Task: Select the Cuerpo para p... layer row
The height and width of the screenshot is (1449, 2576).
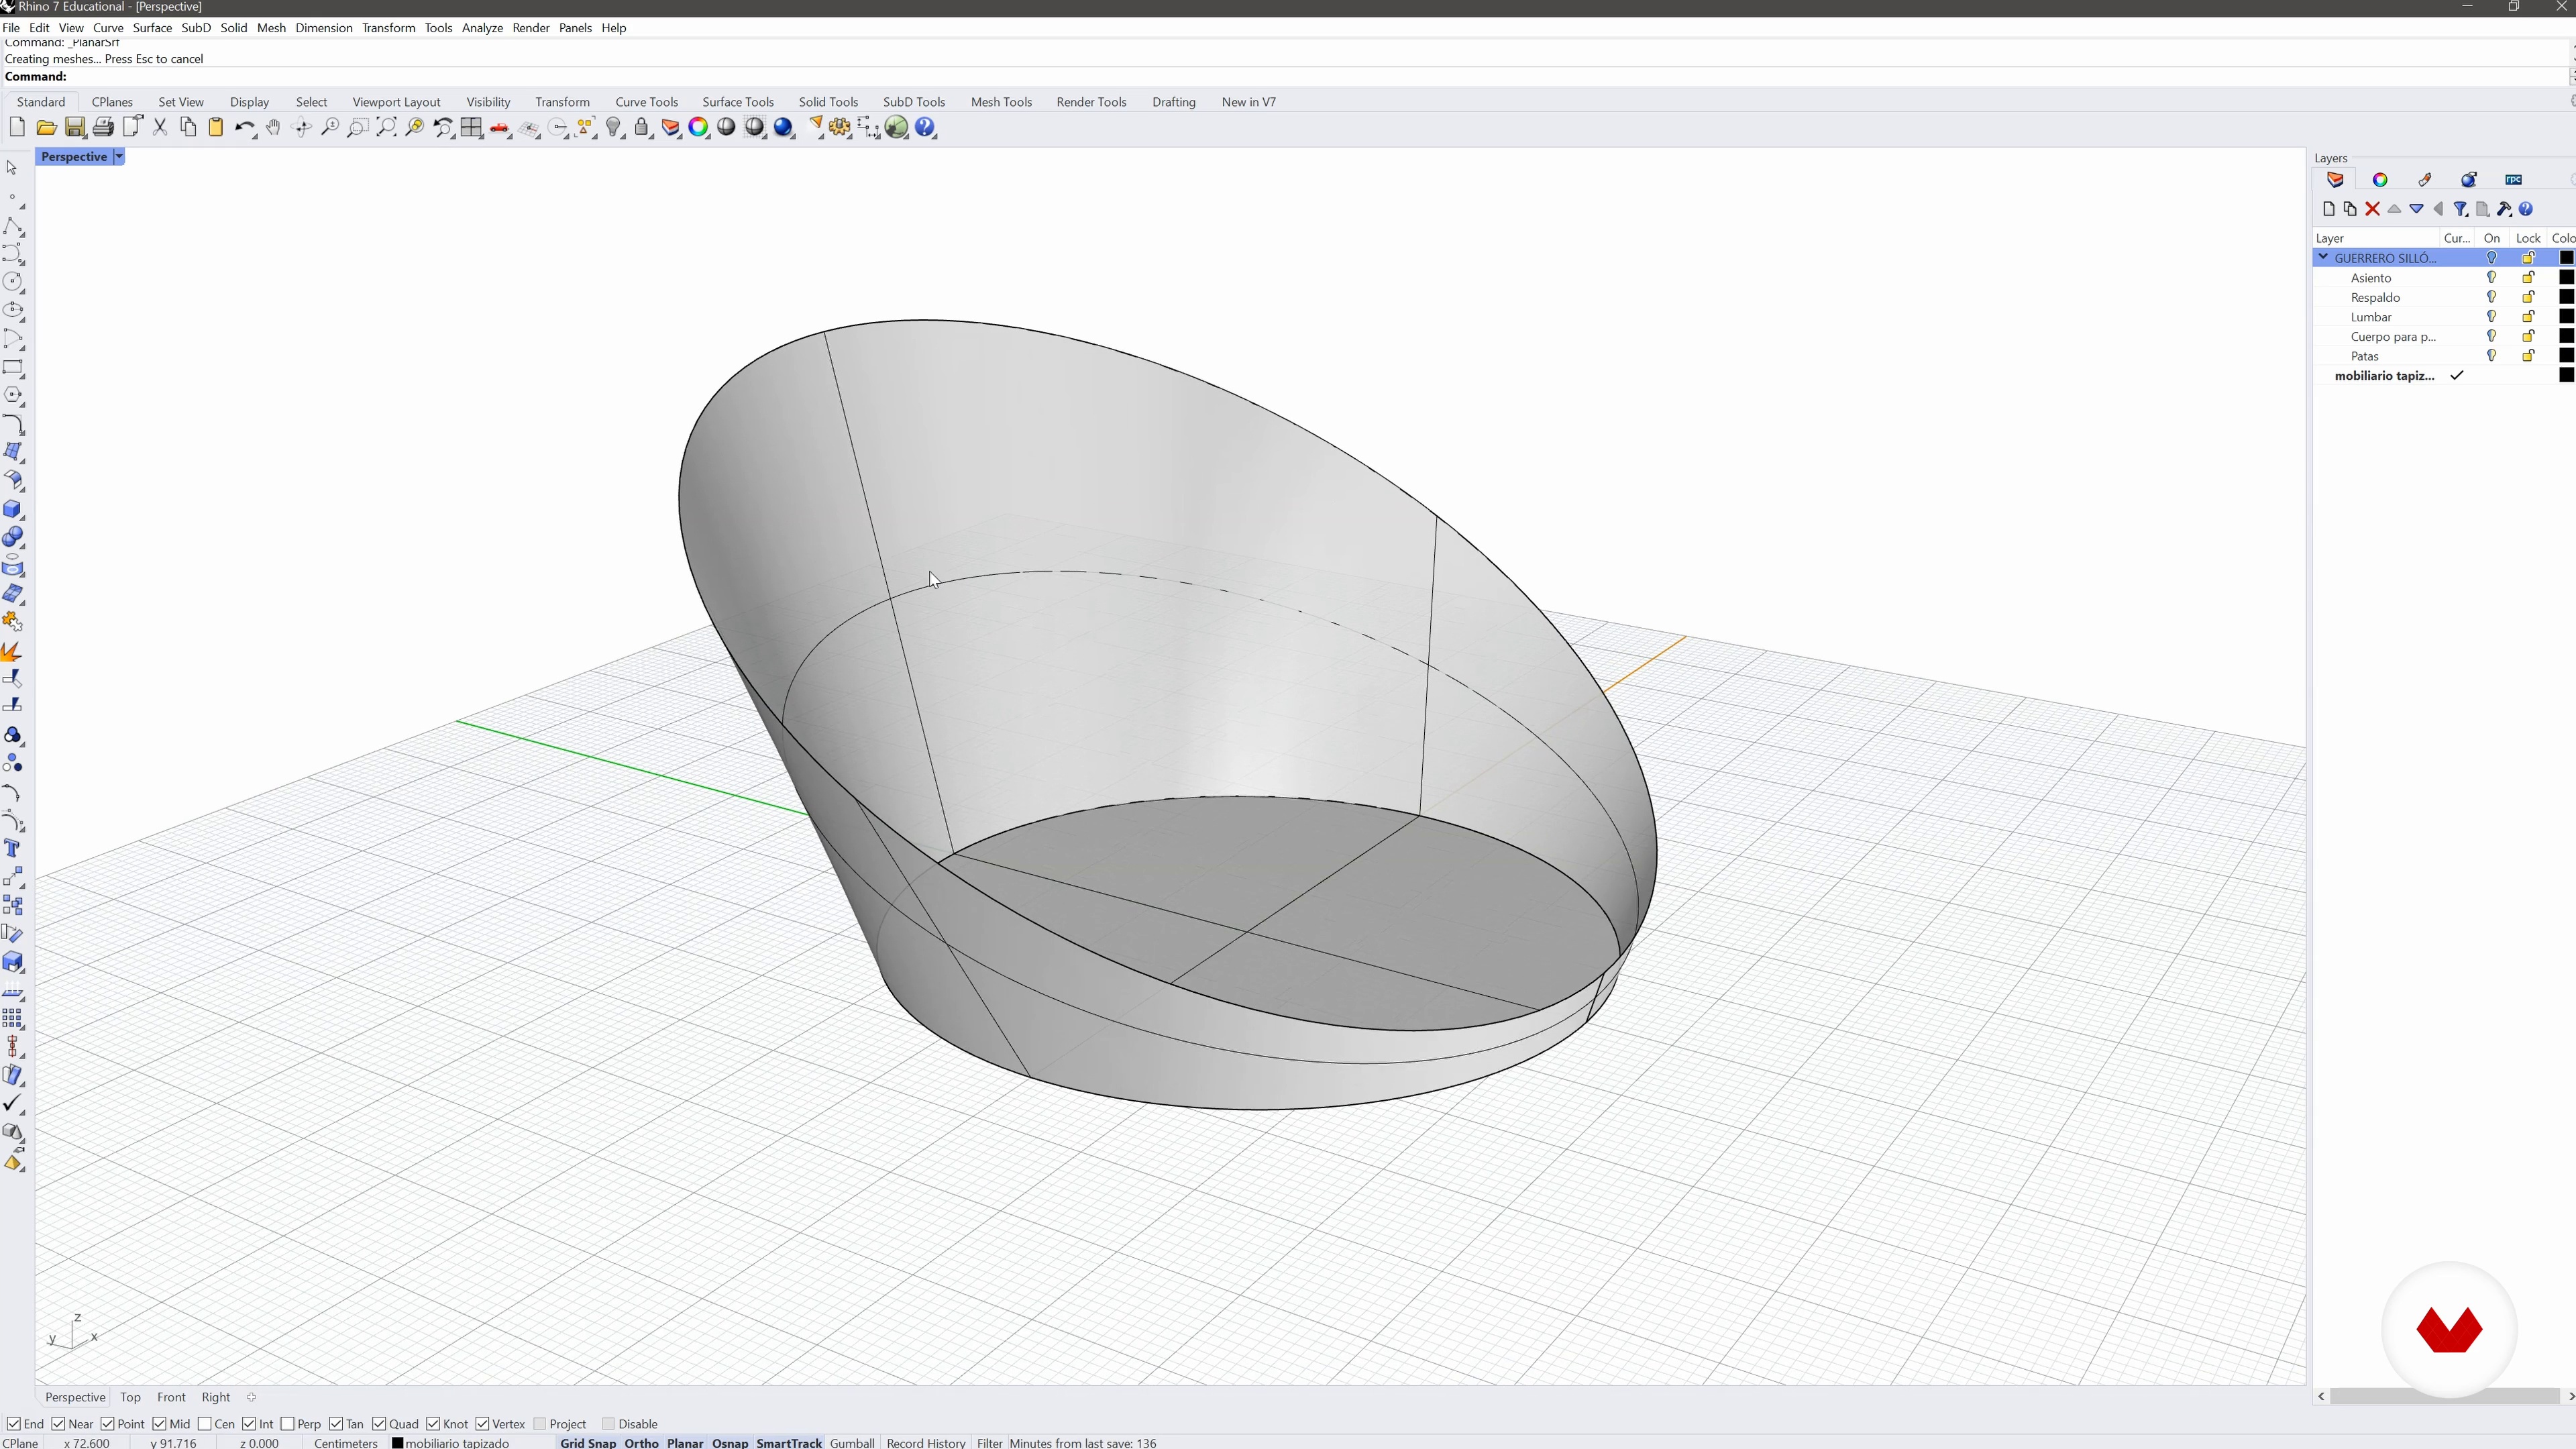Action: pyautogui.click(x=2444, y=337)
